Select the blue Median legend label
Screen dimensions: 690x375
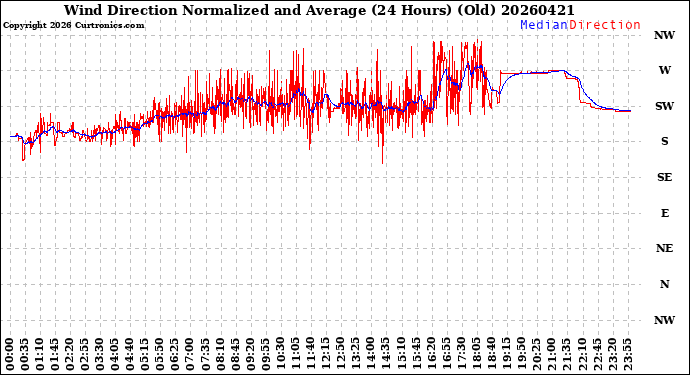pos(544,25)
